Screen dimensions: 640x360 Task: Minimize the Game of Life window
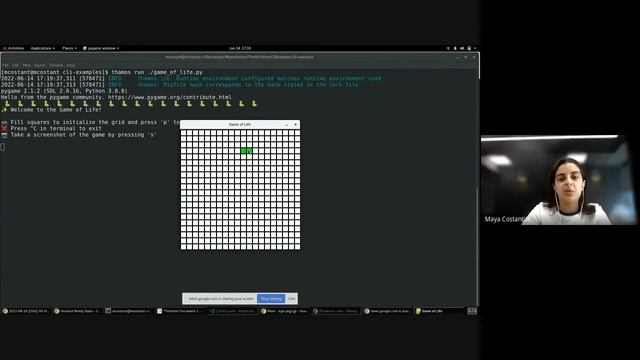[x=287, y=124]
